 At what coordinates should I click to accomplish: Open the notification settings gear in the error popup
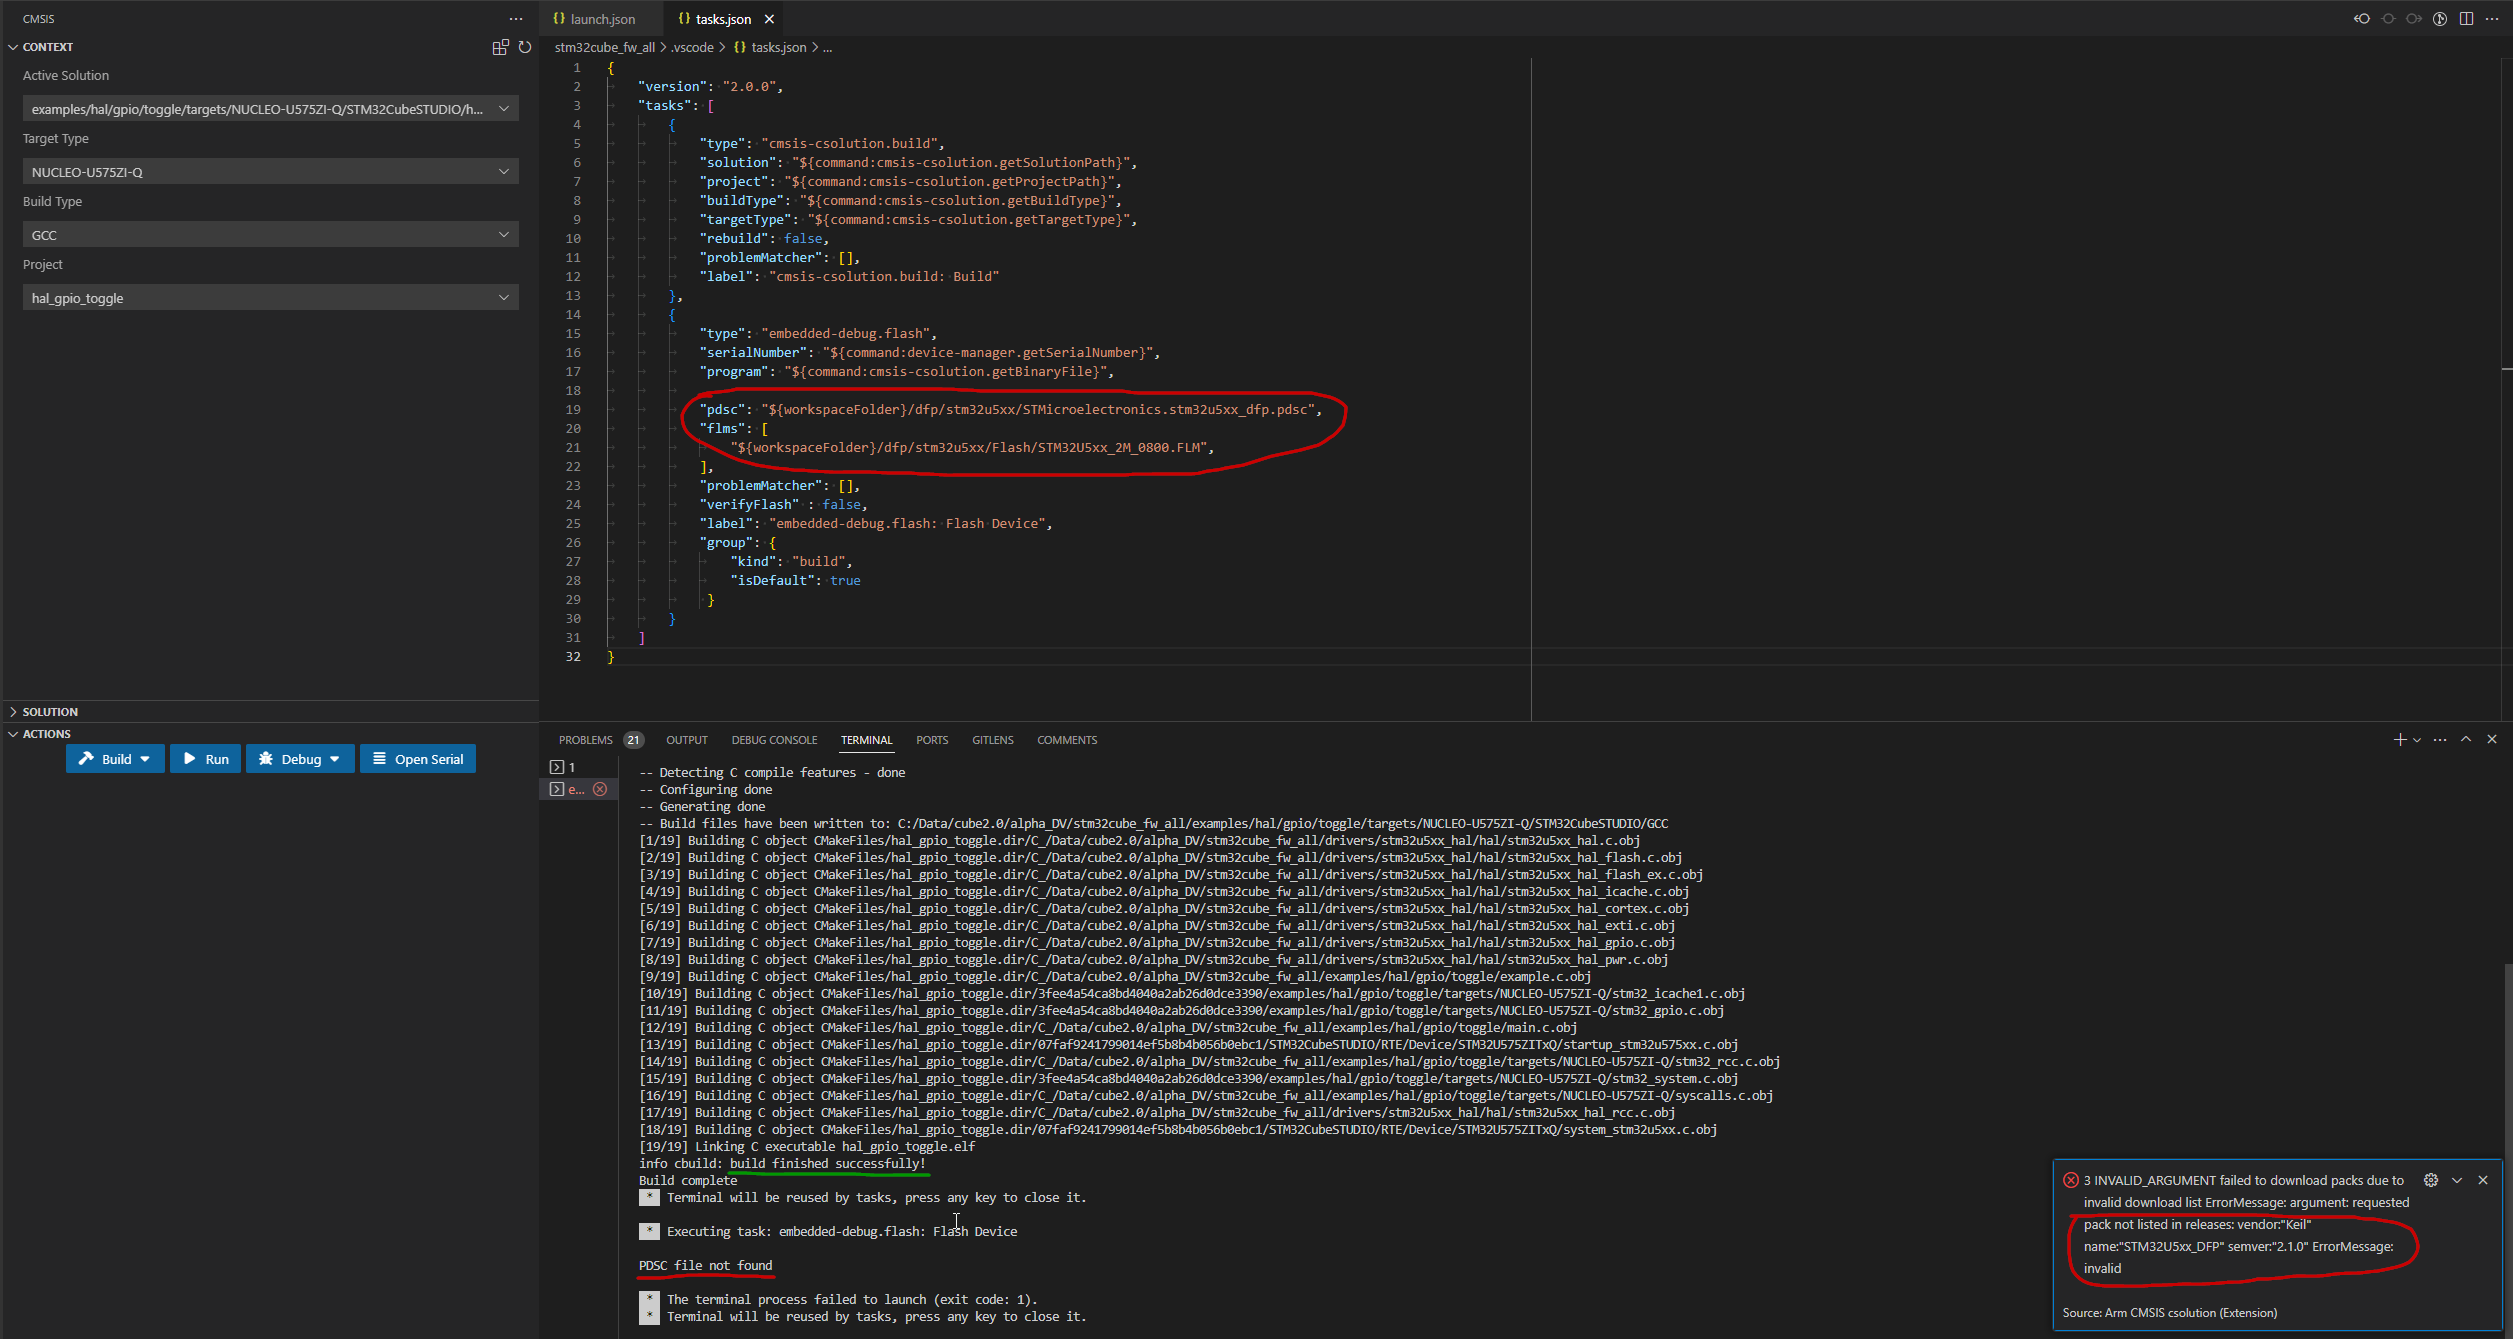pos(2431,1180)
